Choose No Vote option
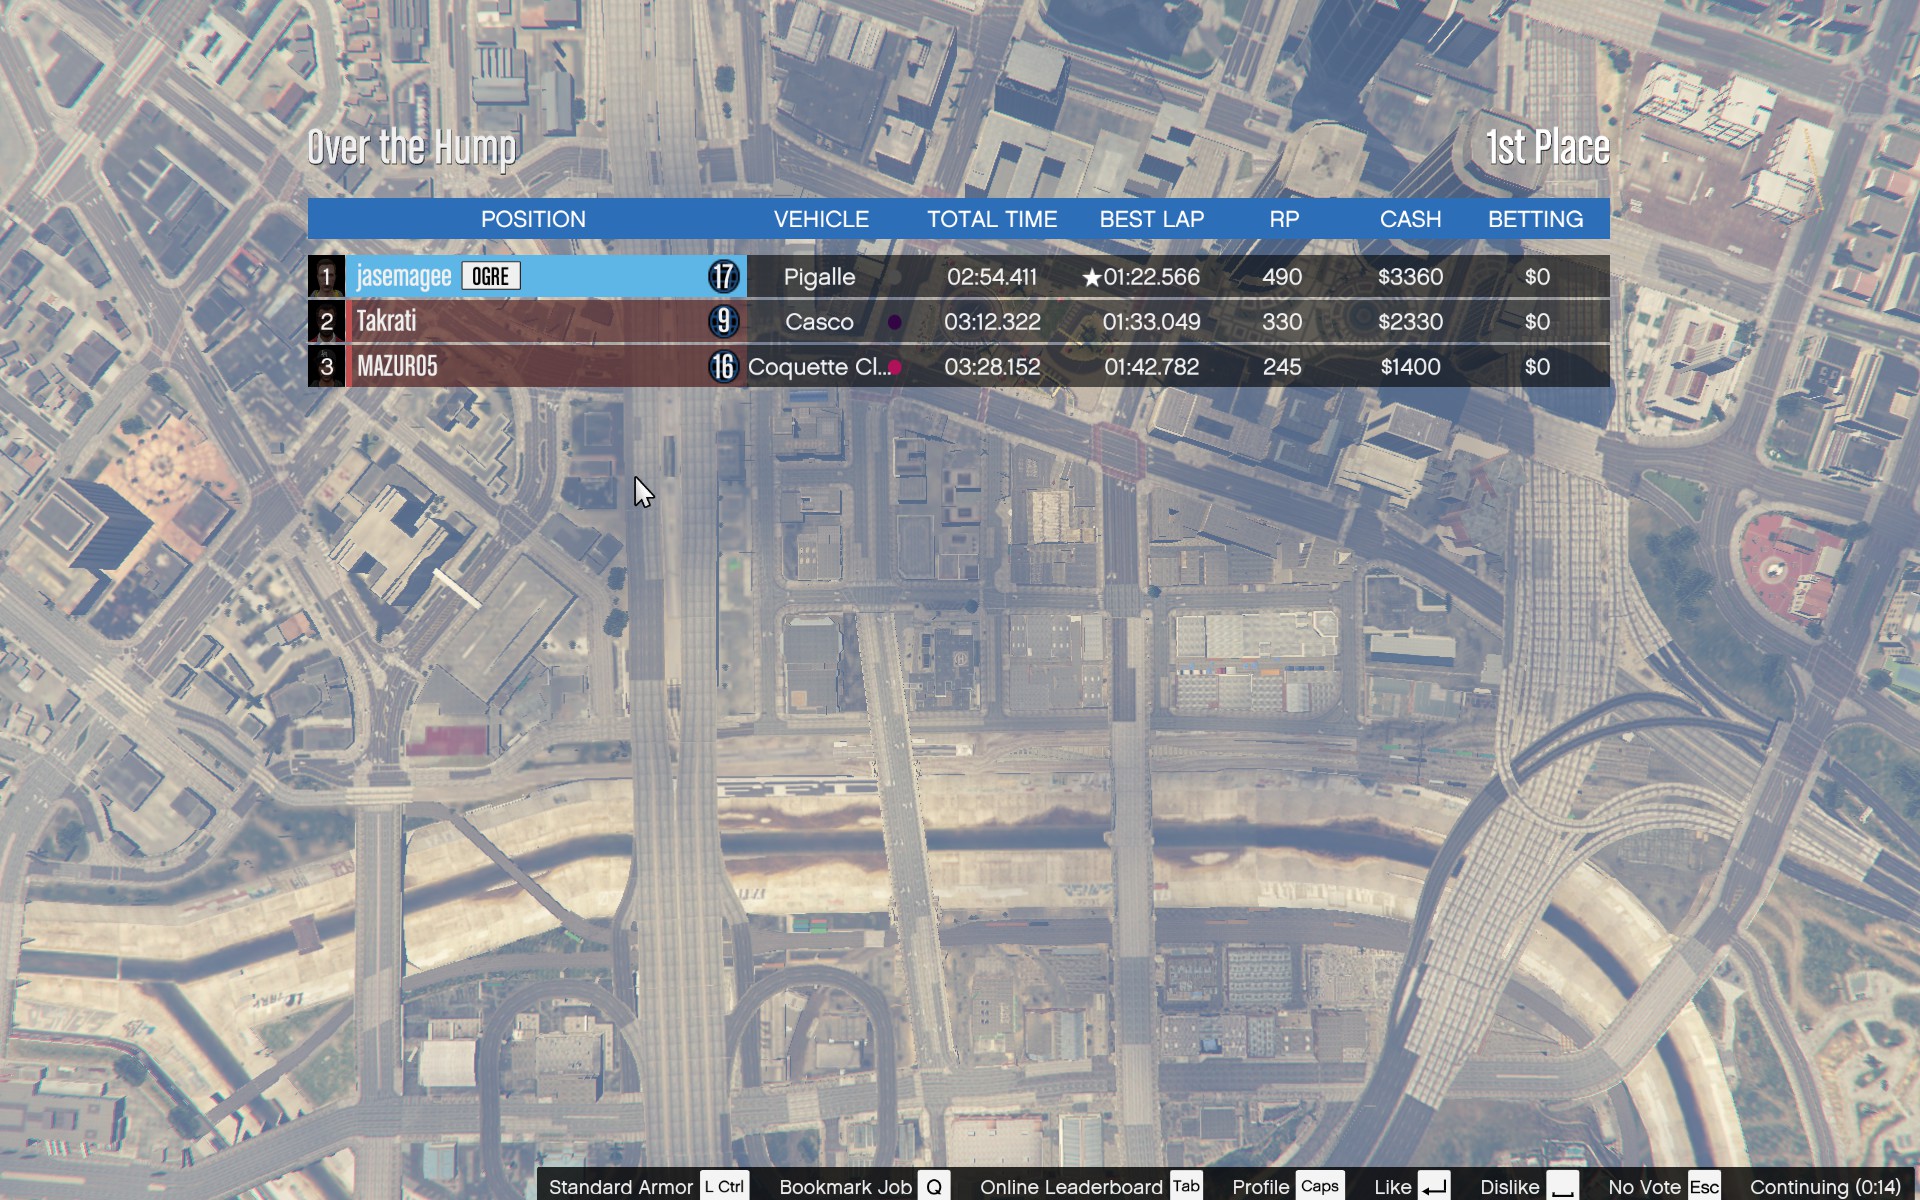 pyautogui.click(x=1644, y=1186)
